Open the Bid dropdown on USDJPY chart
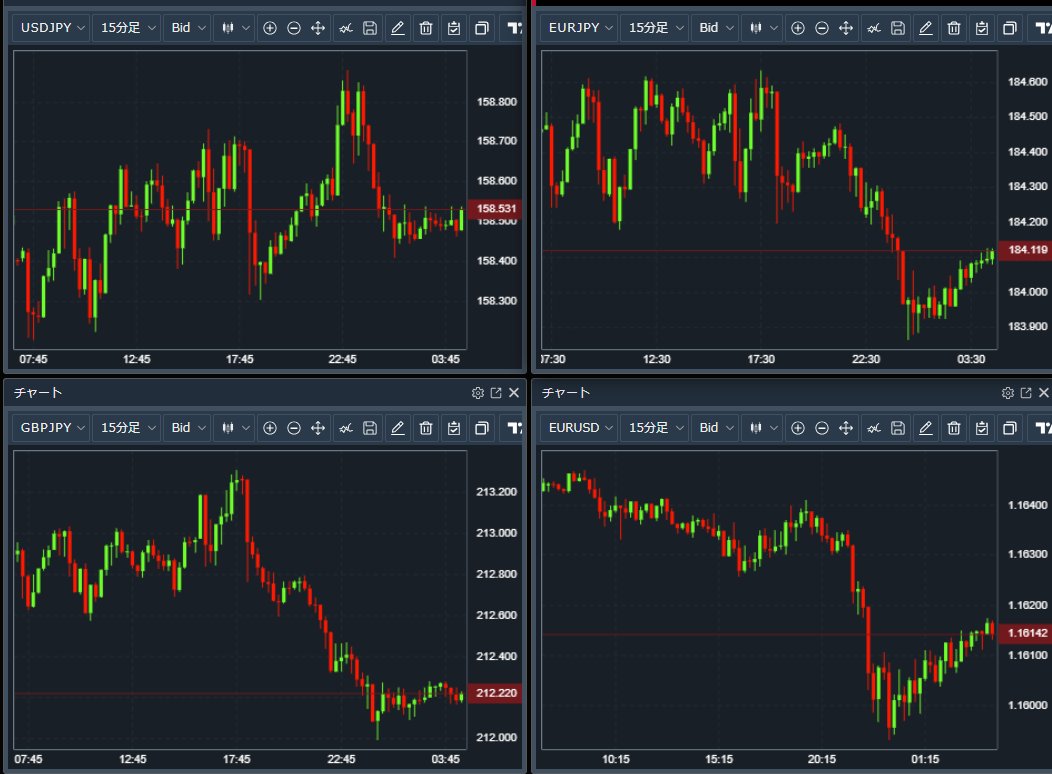This screenshot has width=1052, height=774. click(187, 28)
